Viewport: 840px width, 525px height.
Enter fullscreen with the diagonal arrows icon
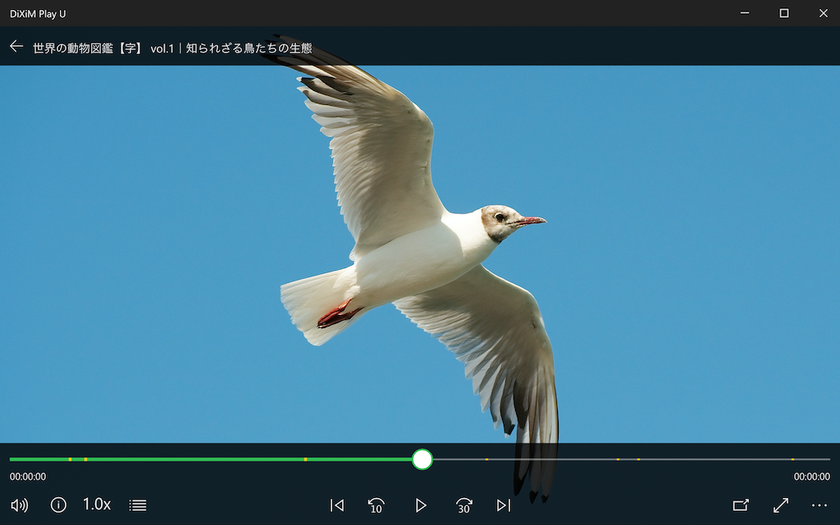coord(781,505)
